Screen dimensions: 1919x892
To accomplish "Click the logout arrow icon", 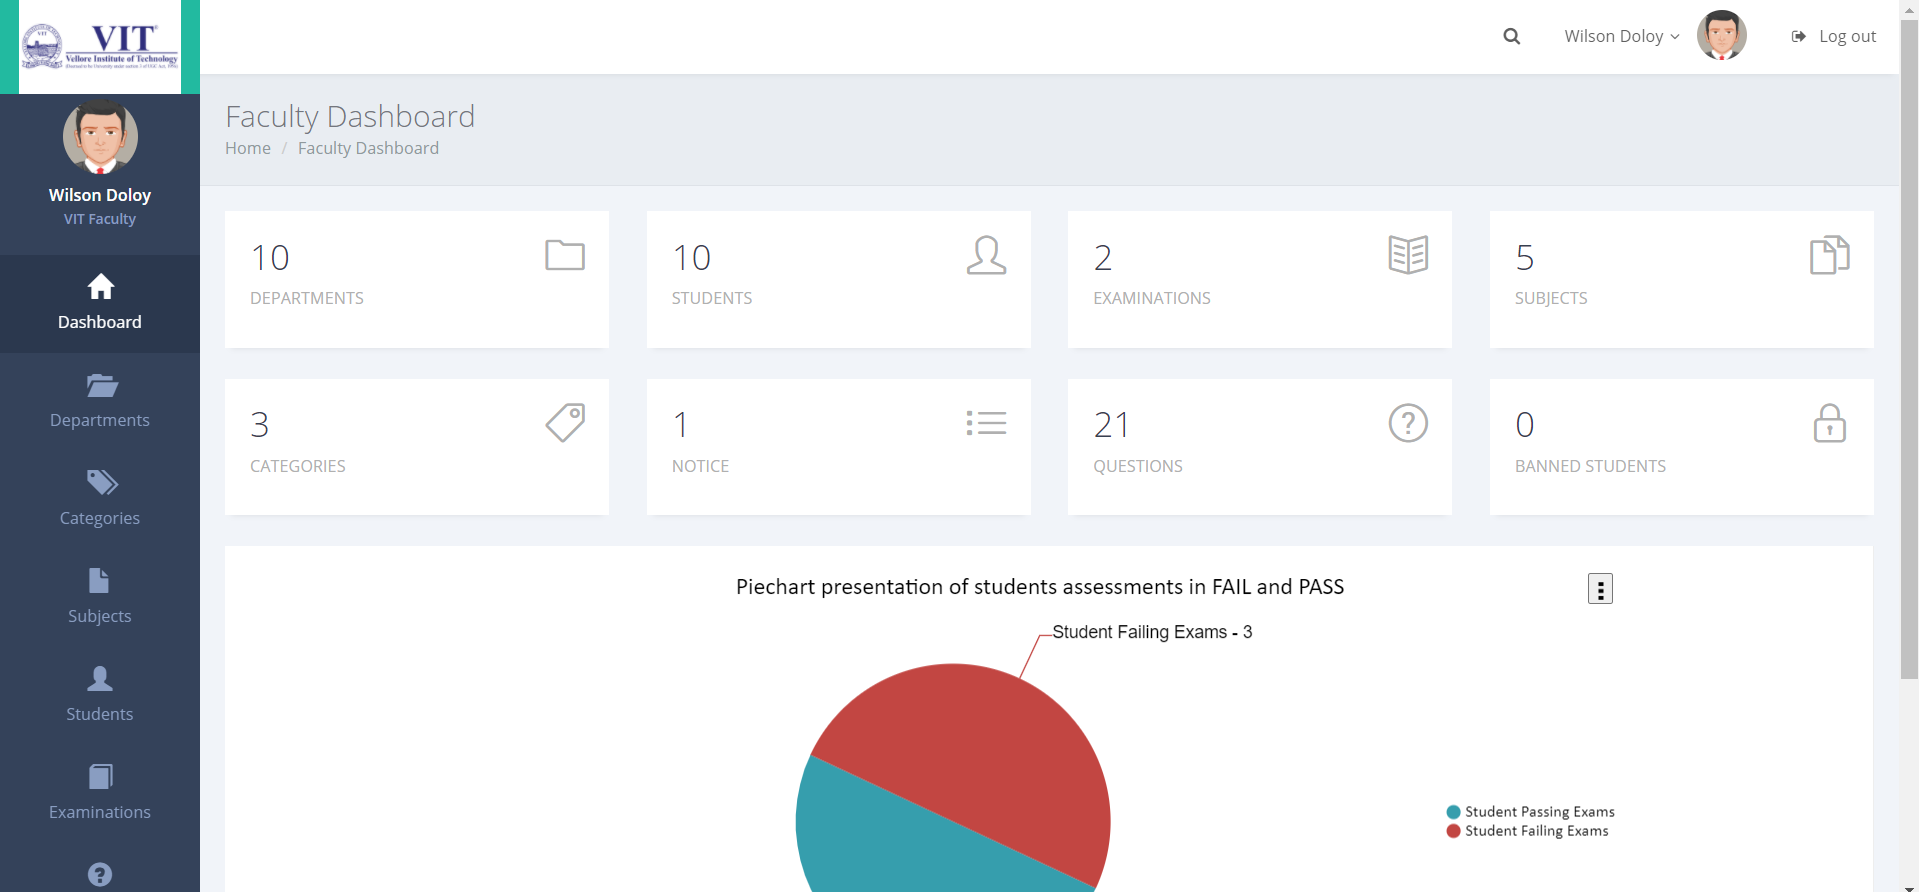I will (1798, 37).
